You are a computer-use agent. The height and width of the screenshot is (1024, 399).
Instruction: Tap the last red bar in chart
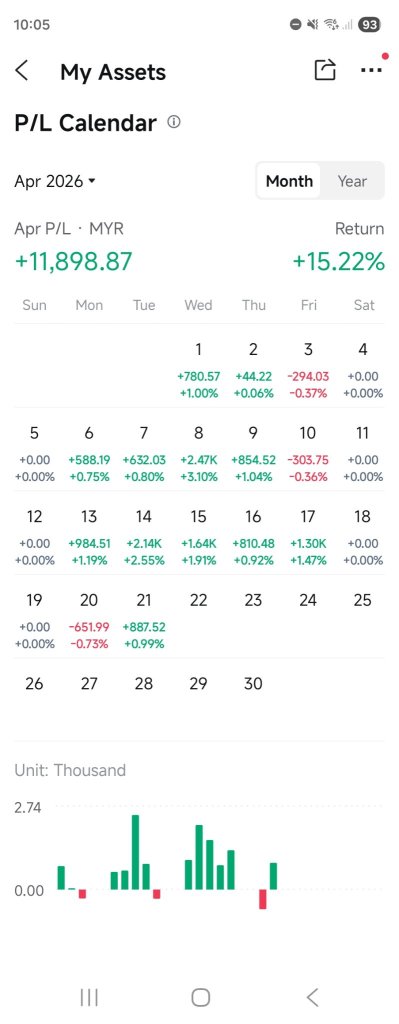coord(263,899)
